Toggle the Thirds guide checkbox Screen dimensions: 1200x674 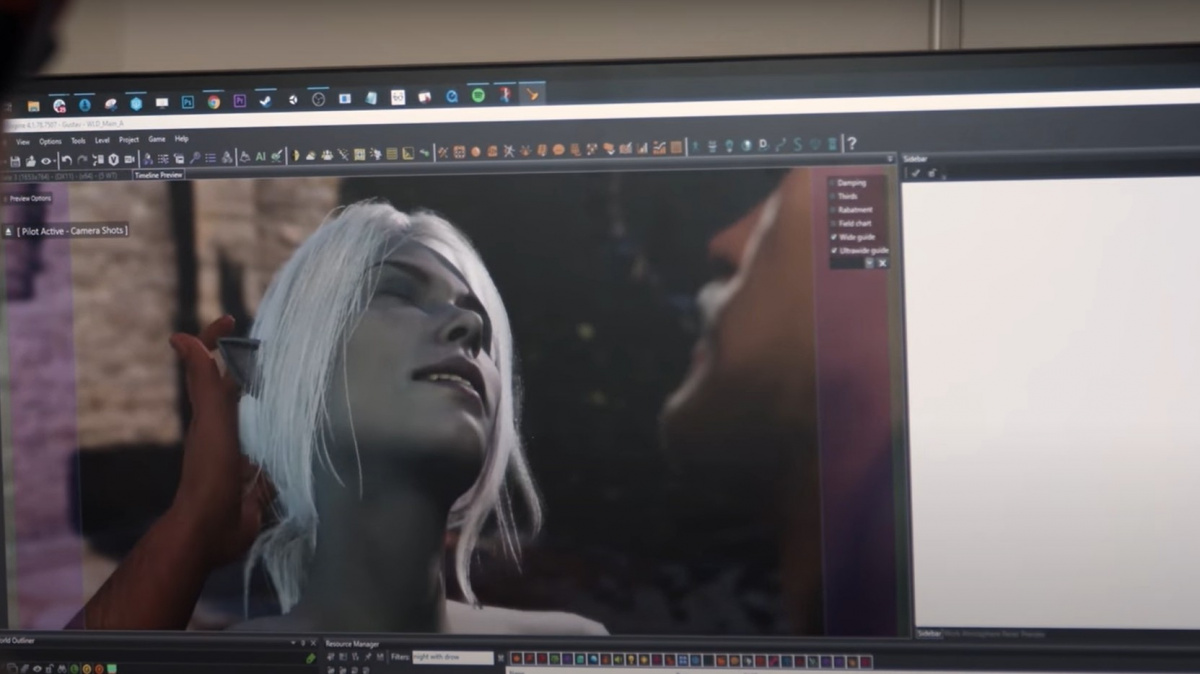(833, 196)
